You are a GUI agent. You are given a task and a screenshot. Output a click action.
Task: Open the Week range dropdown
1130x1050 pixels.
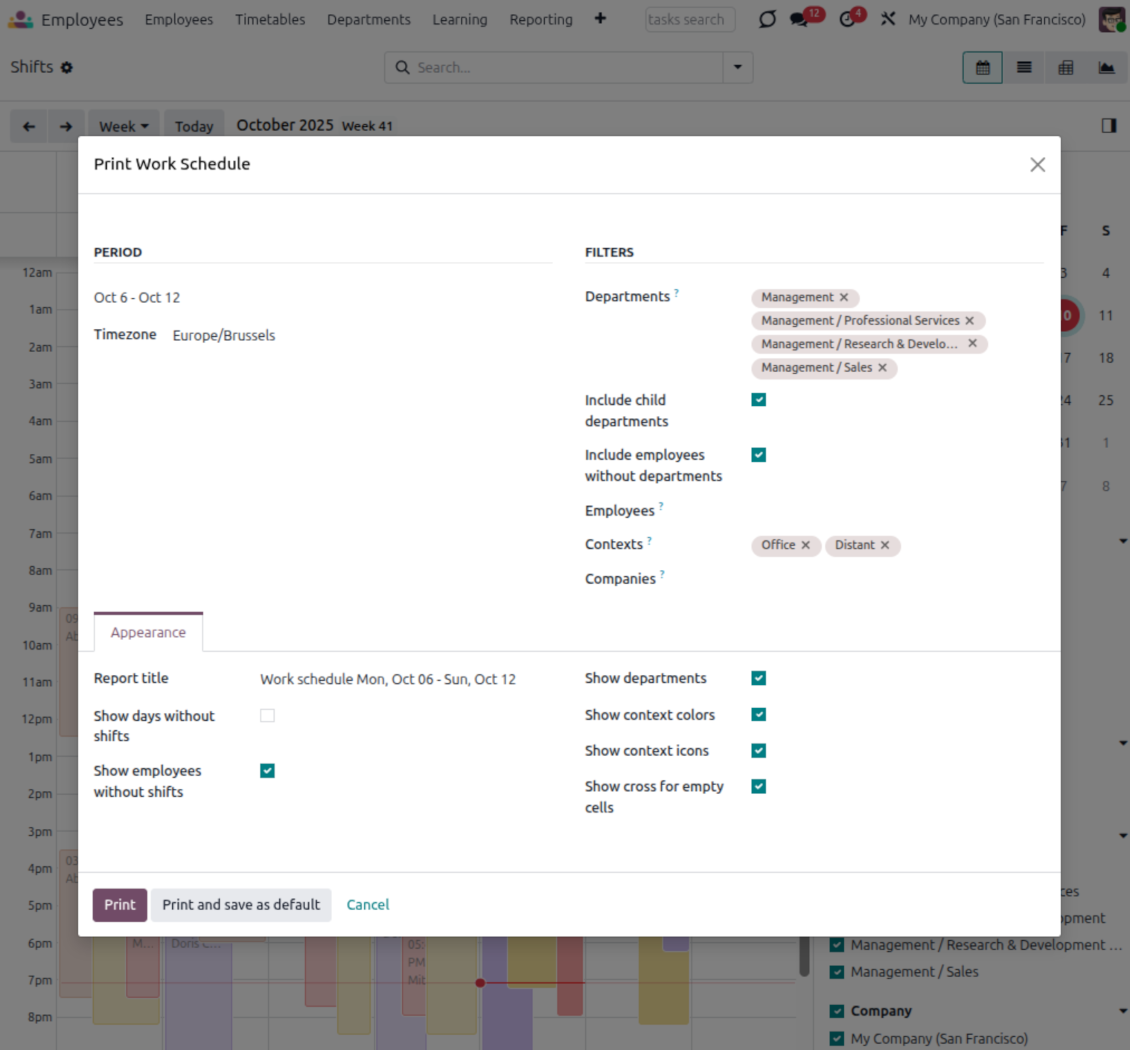click(x=124, y=126)
